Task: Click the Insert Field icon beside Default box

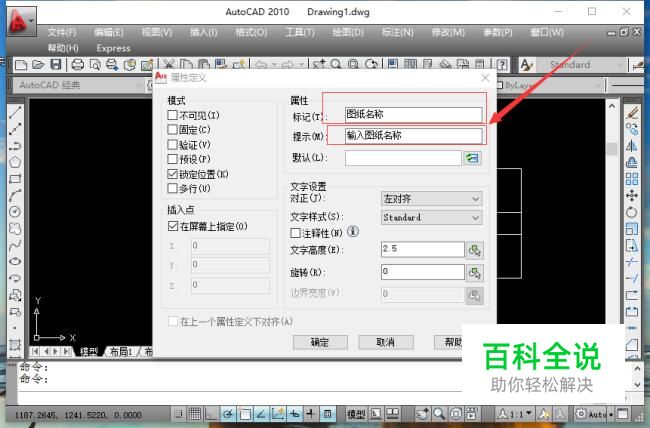Action: pos(473,158)
